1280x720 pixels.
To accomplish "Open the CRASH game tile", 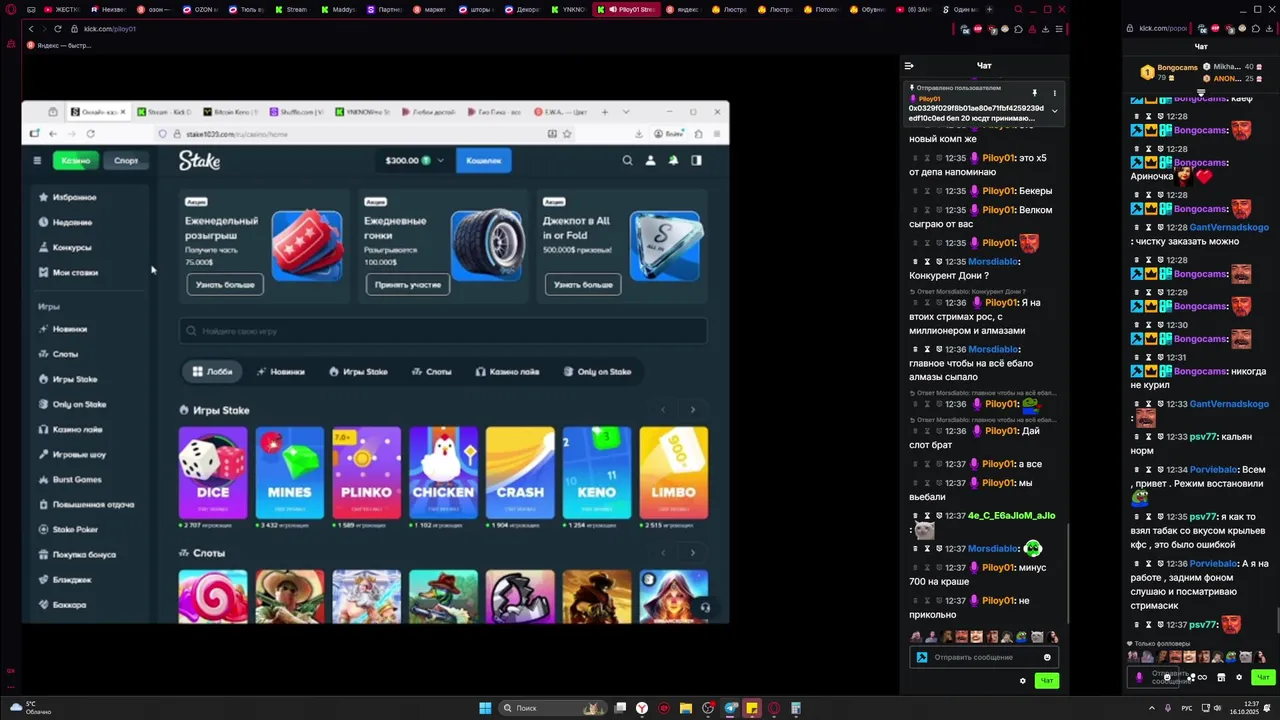I will pyautogui.click(x=520, y=473).
